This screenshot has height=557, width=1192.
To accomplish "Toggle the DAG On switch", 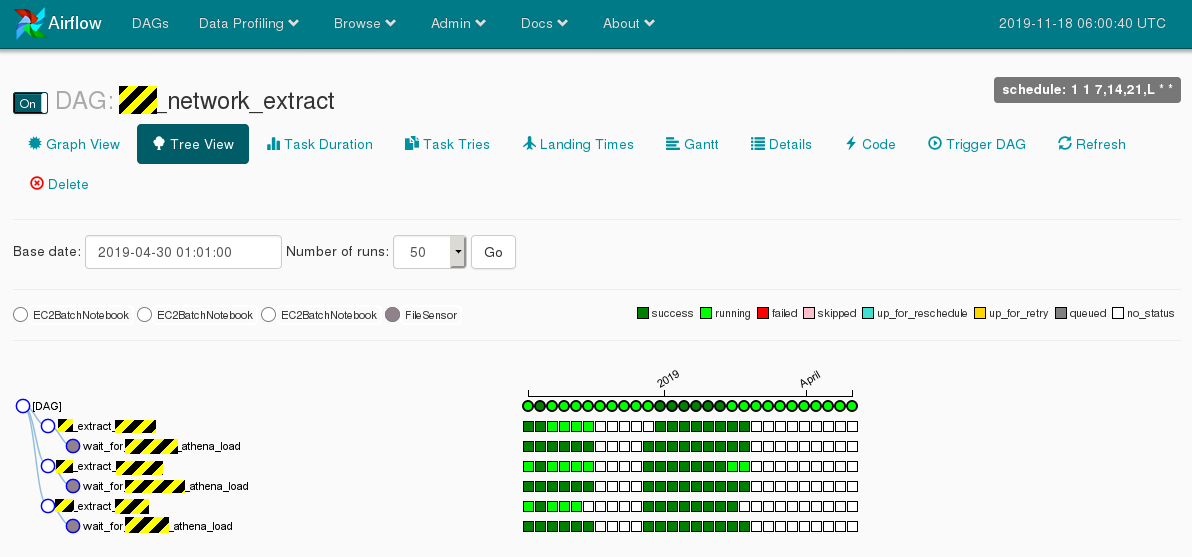I will [30, 103].
